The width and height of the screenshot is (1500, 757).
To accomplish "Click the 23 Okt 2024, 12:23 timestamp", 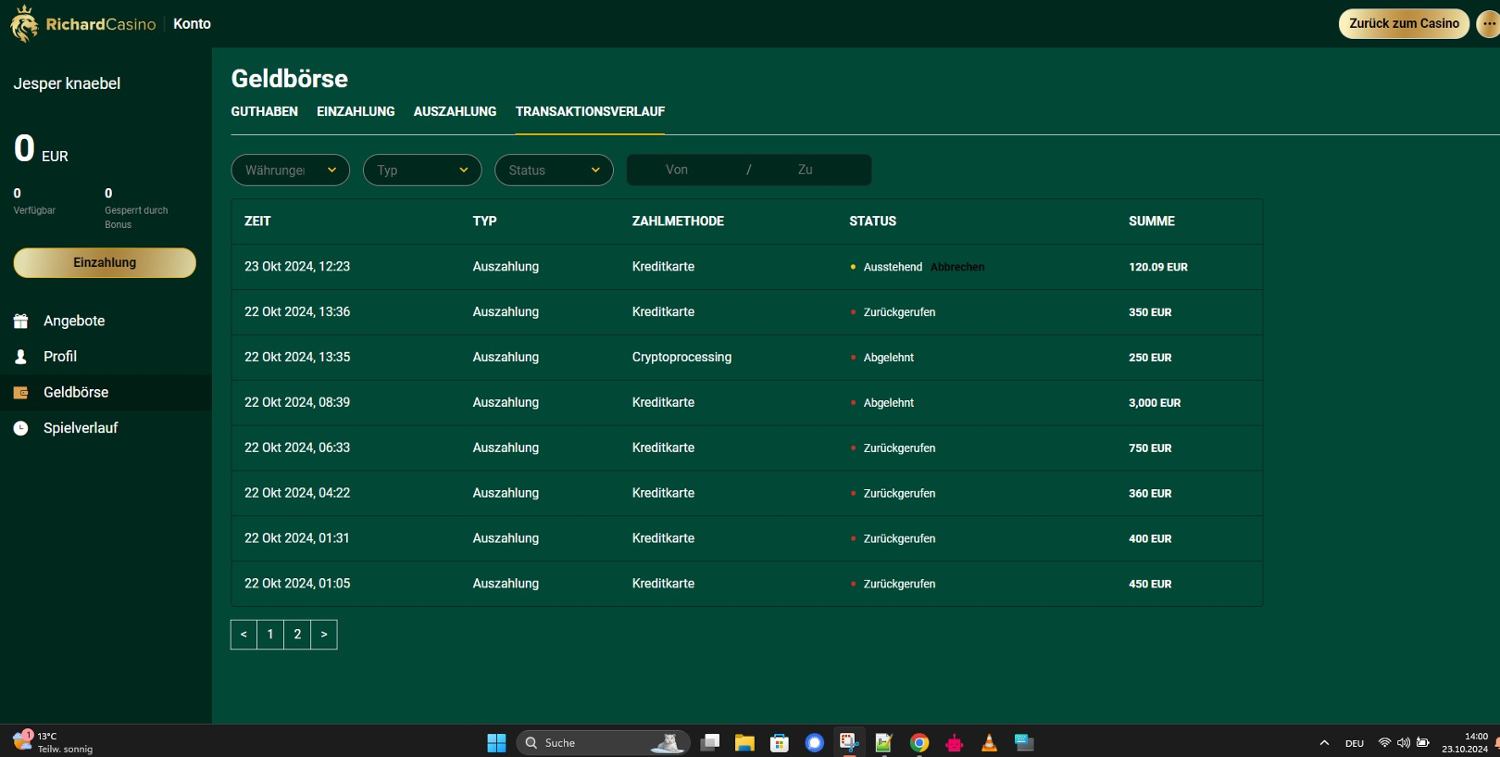I will click(x=297, y=267).
